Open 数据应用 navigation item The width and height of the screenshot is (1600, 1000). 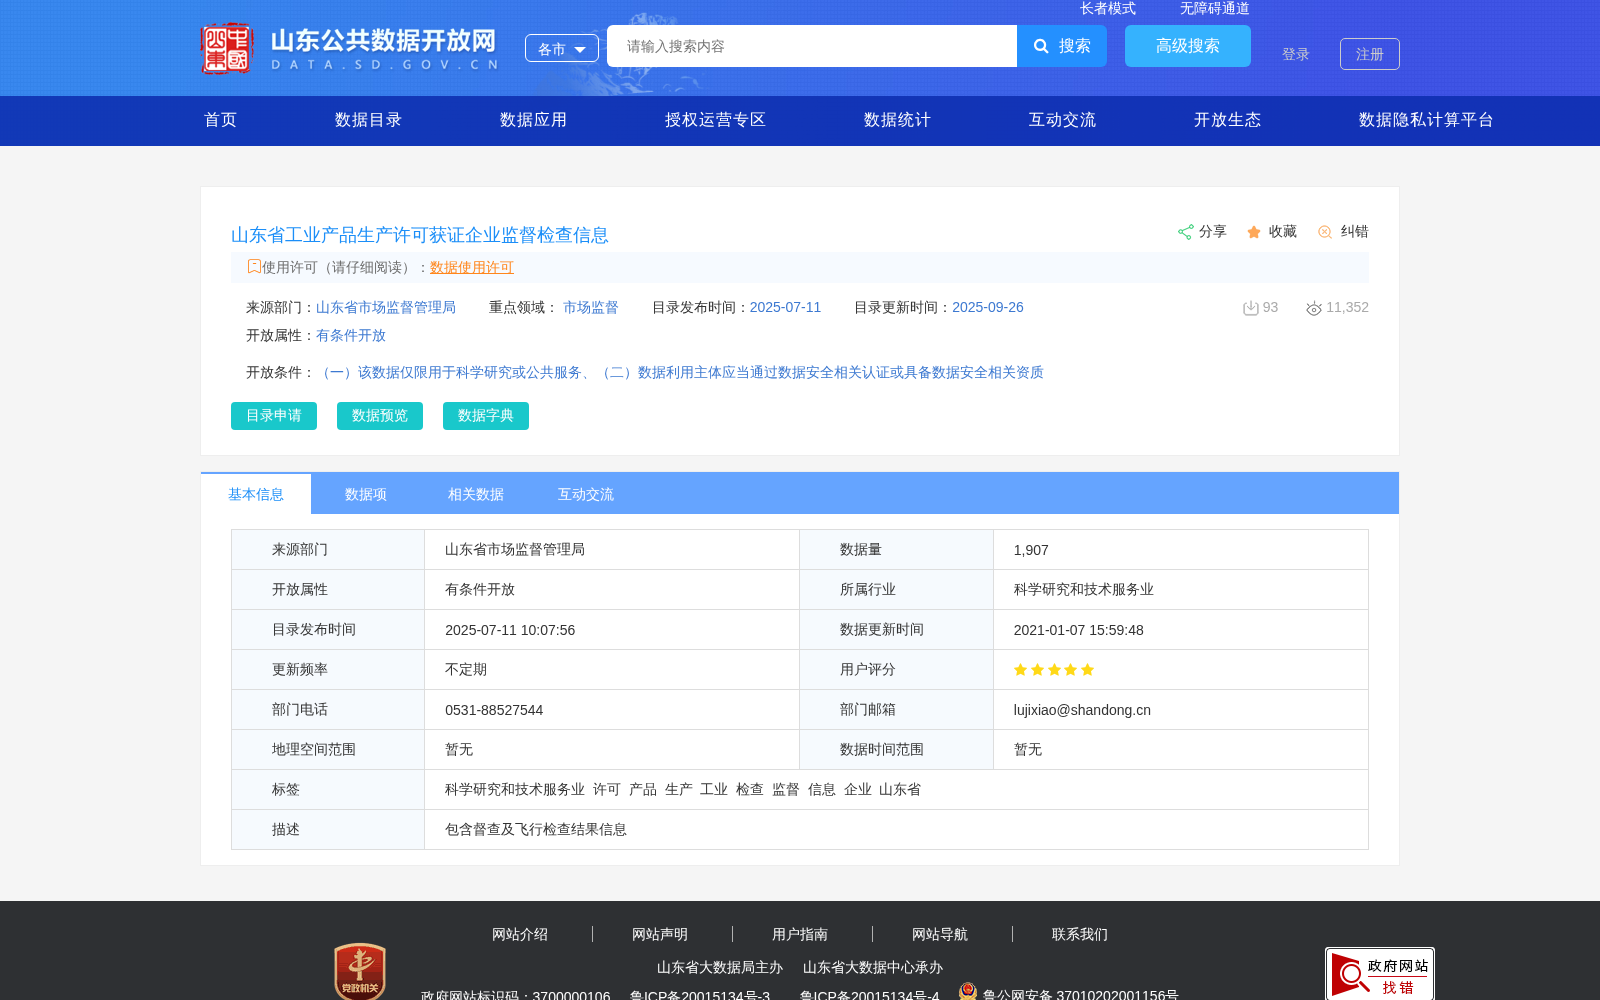[533, 120]
